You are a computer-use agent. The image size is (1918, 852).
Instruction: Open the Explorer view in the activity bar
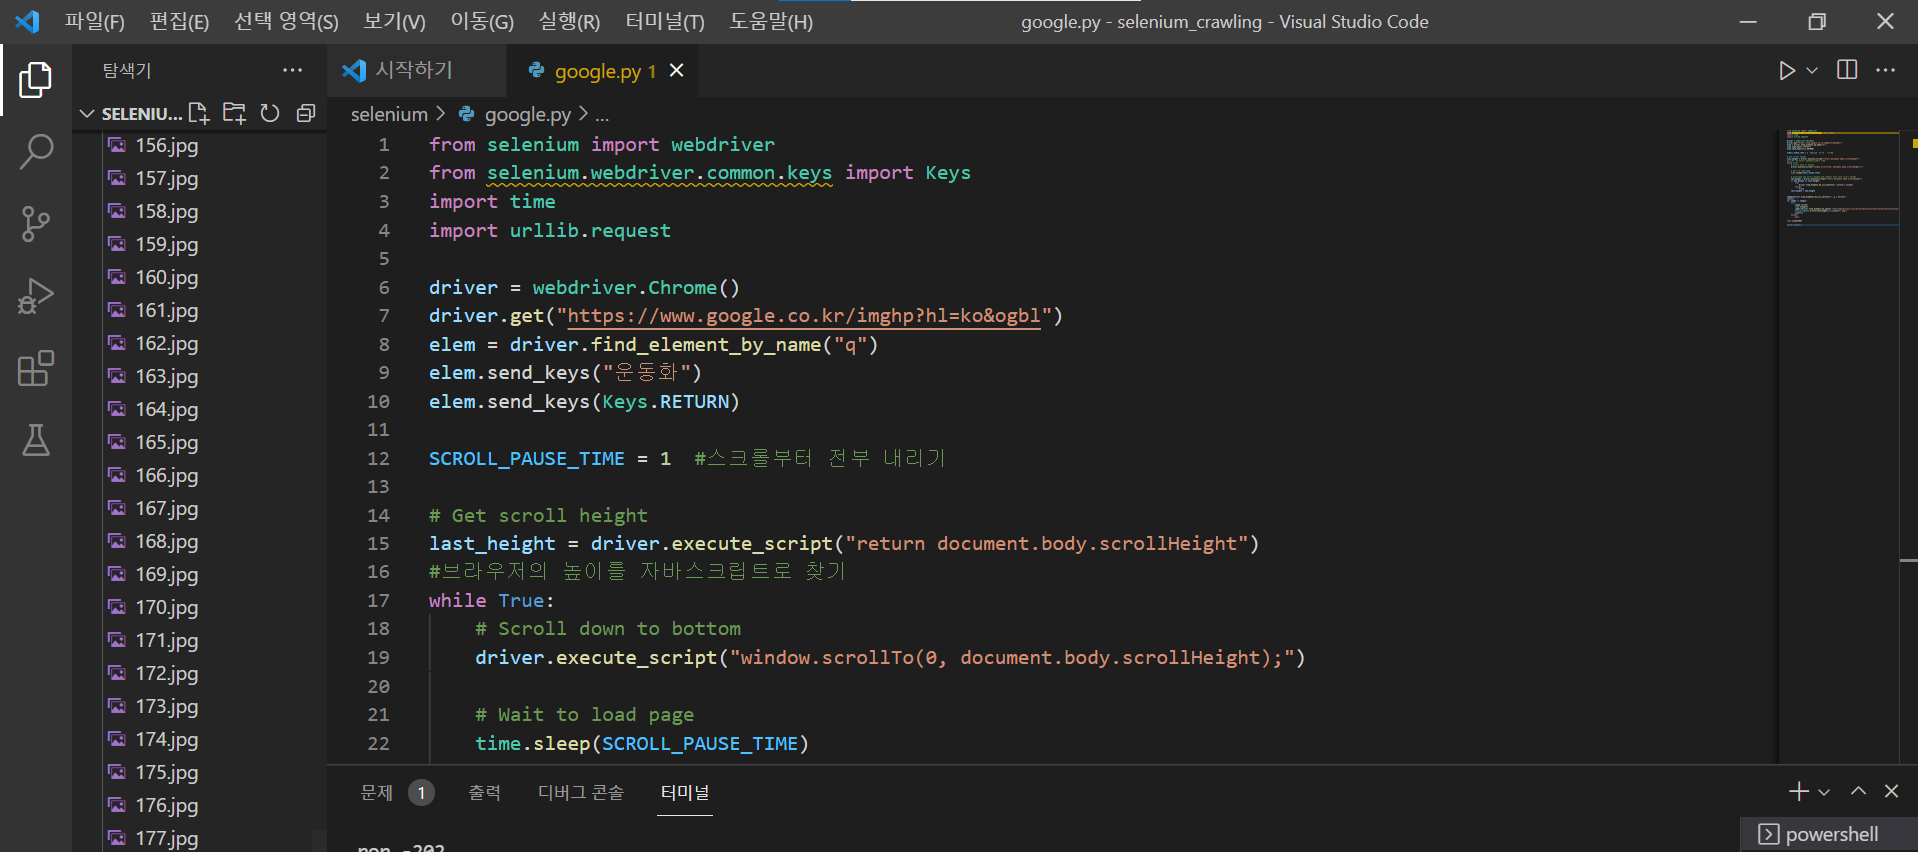(36, 80)
